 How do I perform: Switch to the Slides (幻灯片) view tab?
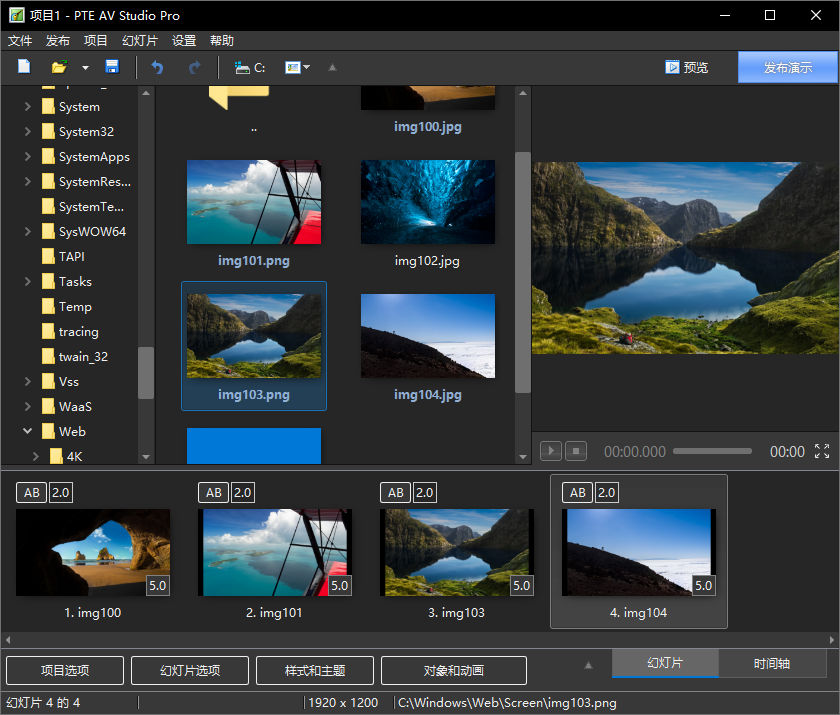(x=665, y=663)
